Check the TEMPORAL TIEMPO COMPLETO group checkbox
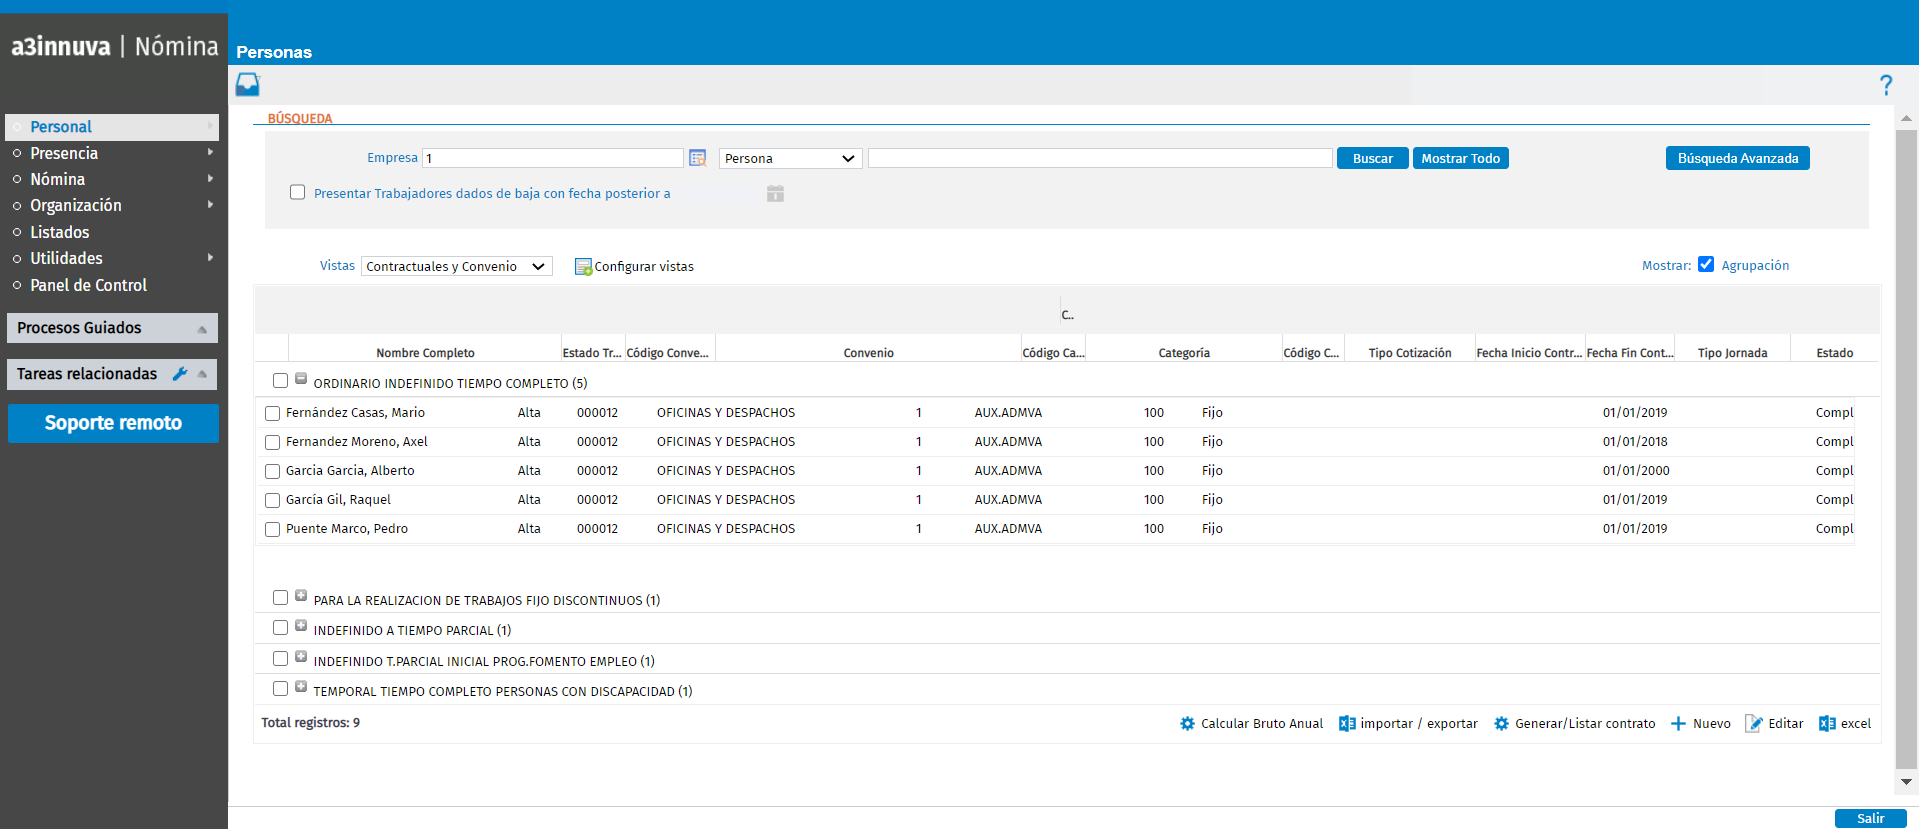 pyautogui.click(x=280, y=689)
